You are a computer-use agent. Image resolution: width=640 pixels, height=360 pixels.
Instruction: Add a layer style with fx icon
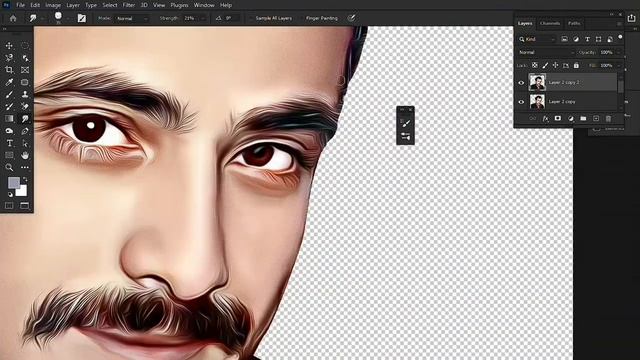click(x=545, y=118)
